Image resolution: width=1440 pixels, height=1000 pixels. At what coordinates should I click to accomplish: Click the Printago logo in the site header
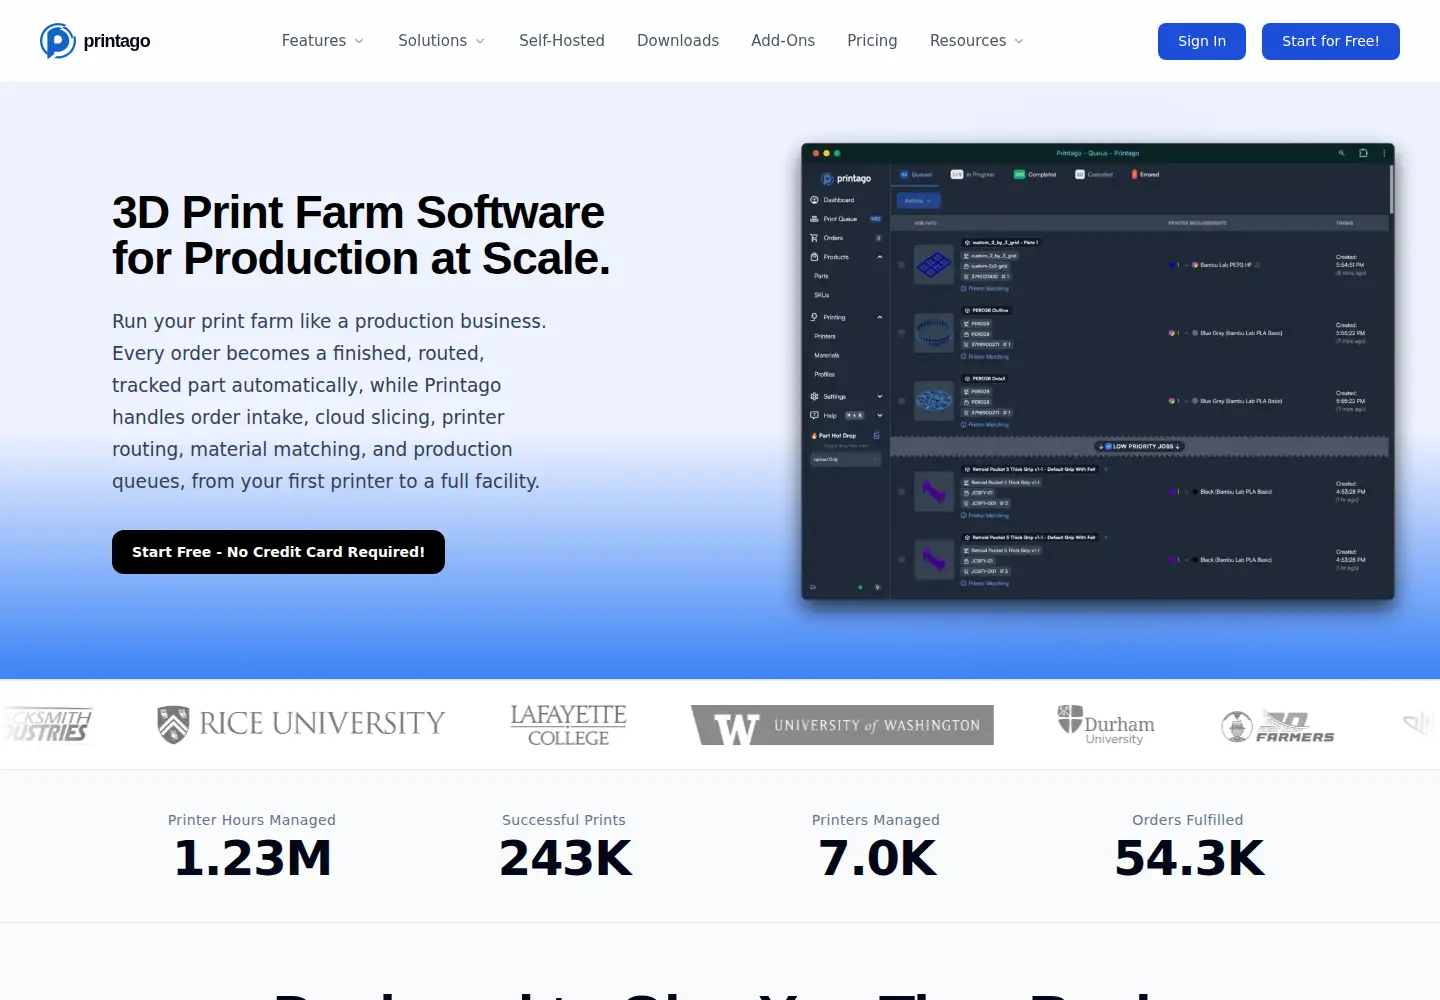[x=95, y=41]
